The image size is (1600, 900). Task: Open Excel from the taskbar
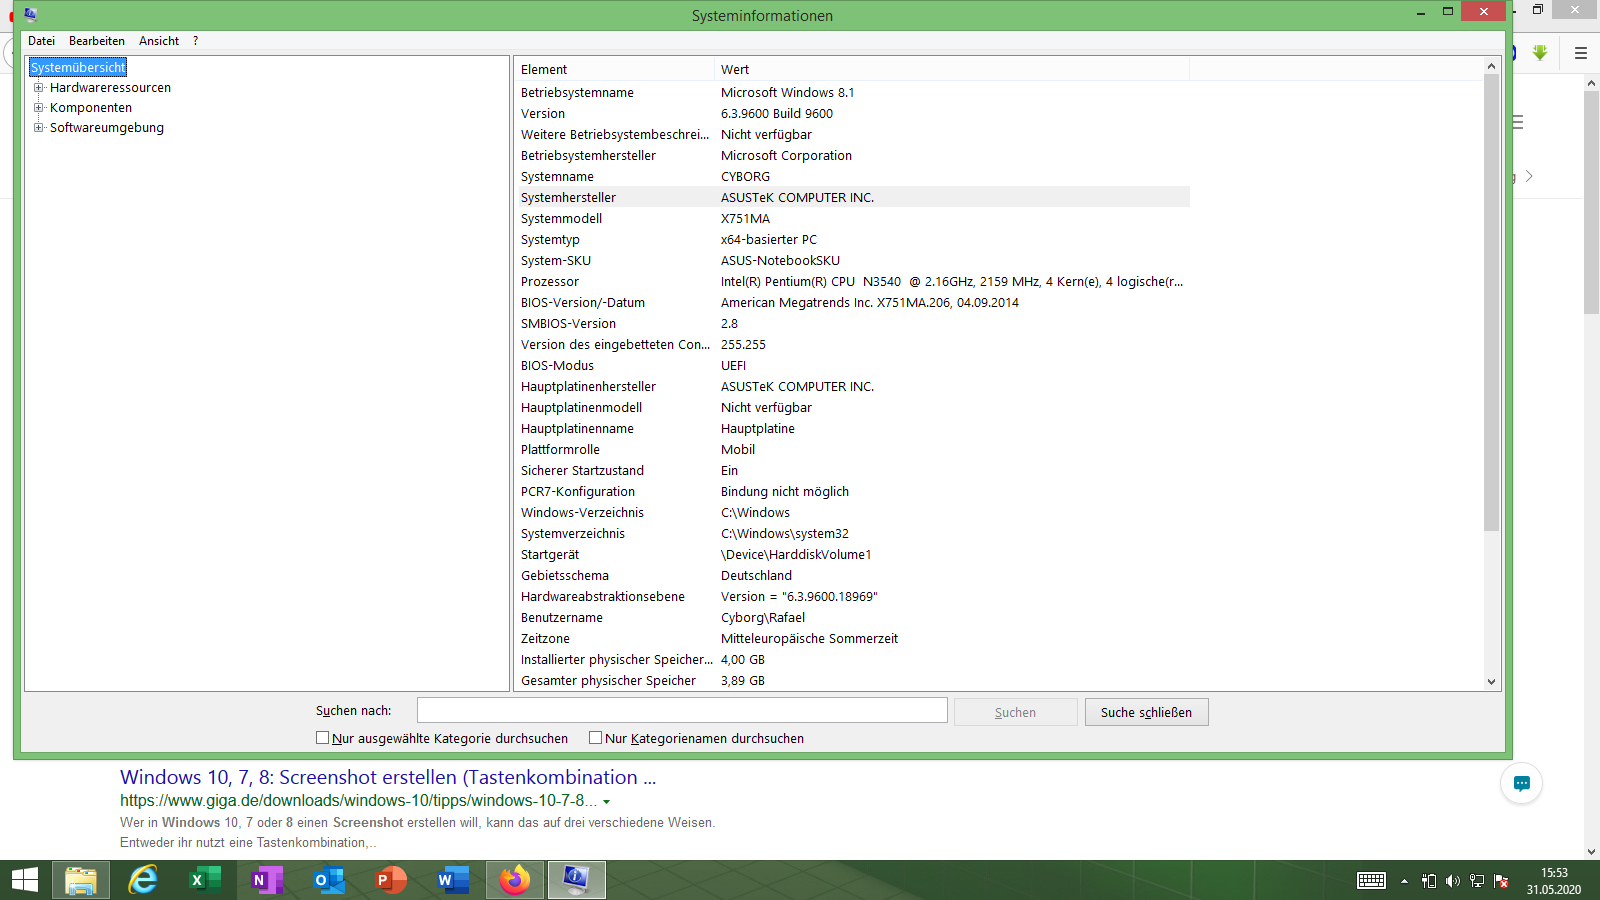[205, 880]
